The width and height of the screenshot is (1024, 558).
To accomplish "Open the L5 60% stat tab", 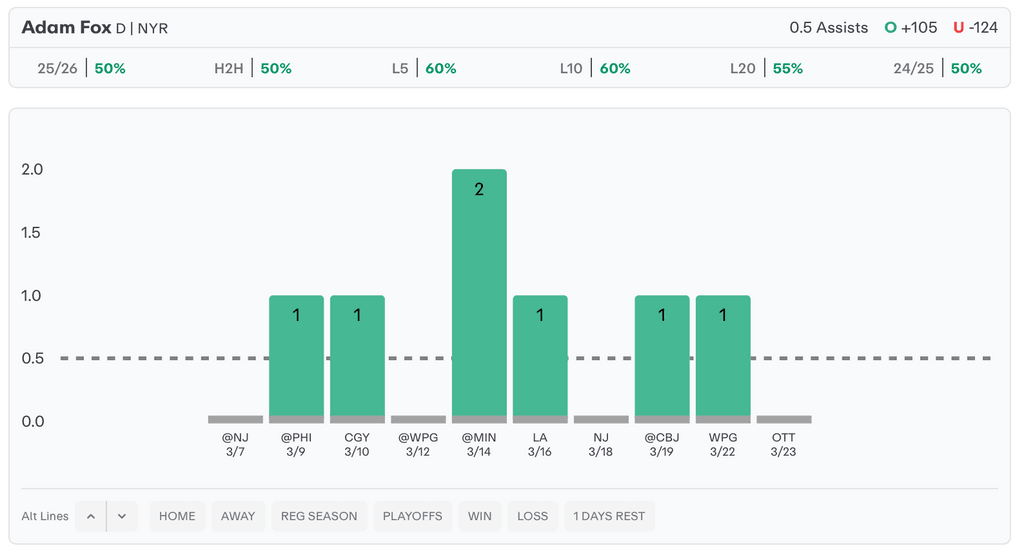I will 424,69.
